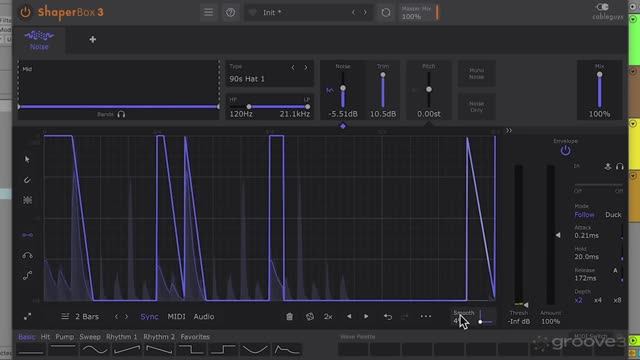Select the pointer selection tool
The width and height of the screenshot is (640, 360).
[27, 160]
